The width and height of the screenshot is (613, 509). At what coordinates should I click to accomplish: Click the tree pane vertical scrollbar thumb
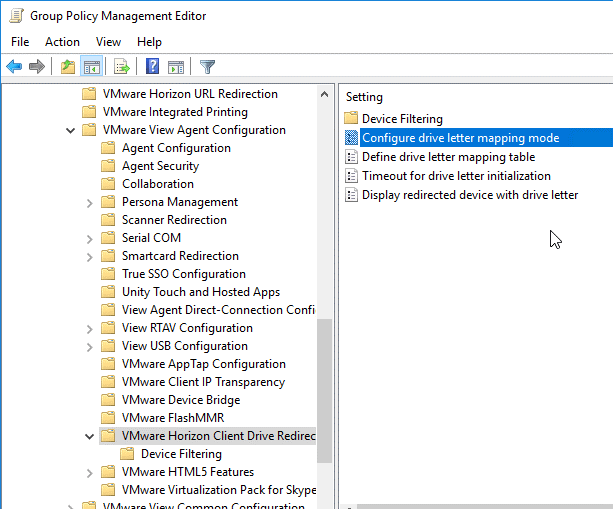tap(324, 391)
